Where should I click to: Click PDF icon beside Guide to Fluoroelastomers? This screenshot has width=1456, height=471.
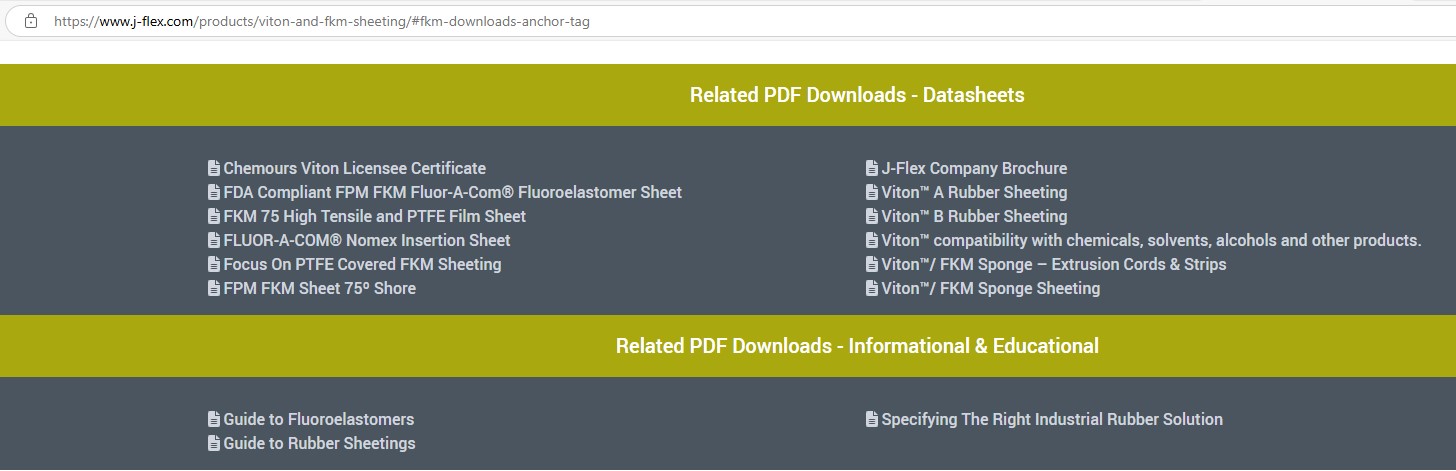point(214,419)
